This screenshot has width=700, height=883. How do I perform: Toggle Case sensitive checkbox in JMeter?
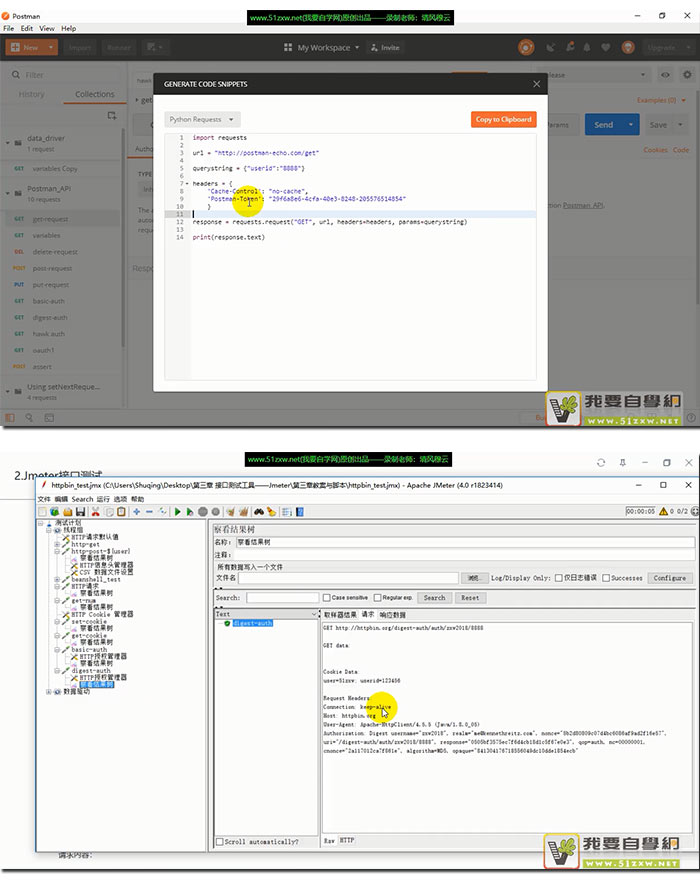tap(326, 597)
